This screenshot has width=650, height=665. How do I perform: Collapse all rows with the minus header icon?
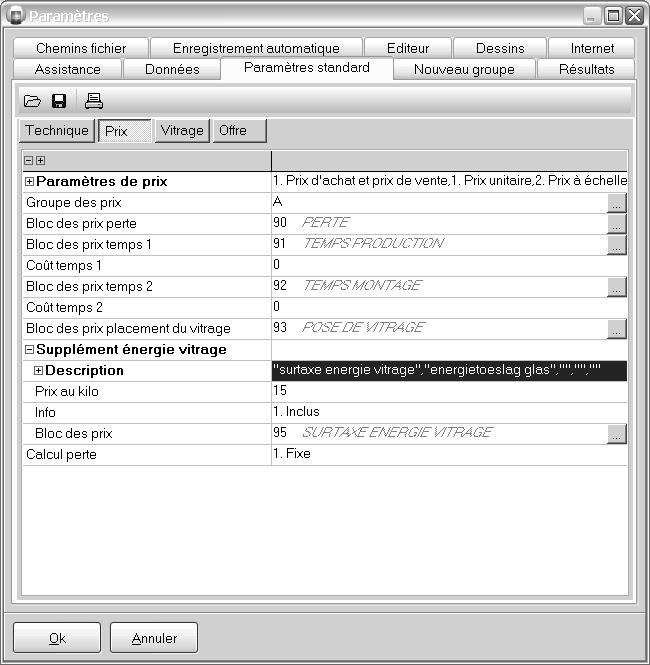click(28, 160)
